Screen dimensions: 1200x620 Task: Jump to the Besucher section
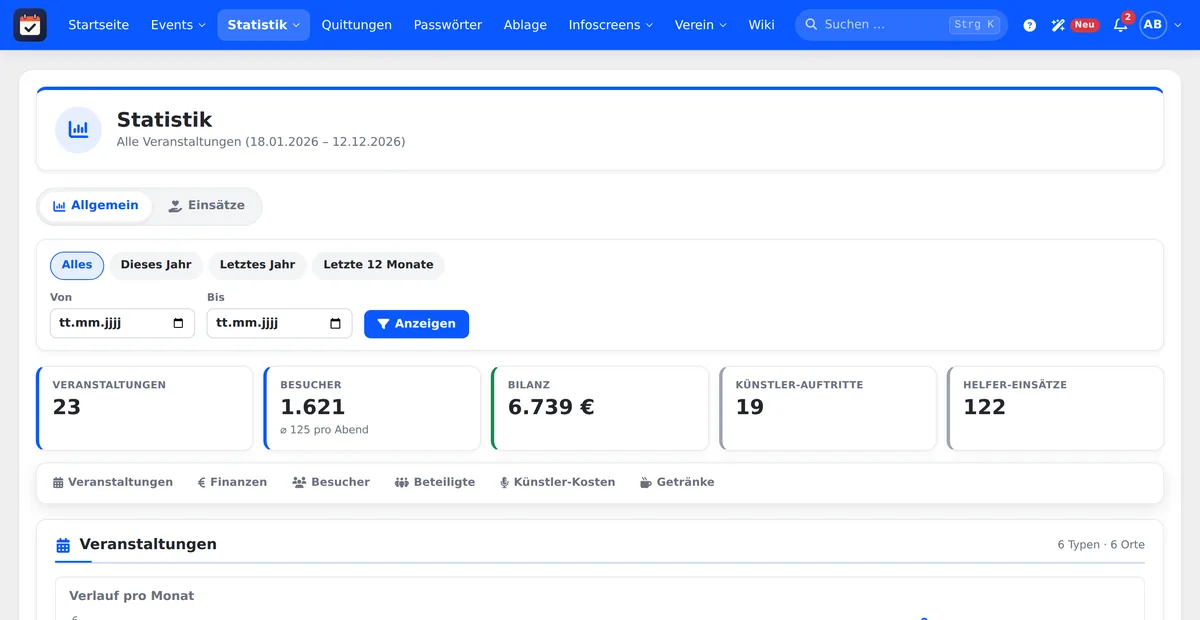pos(331,482)
